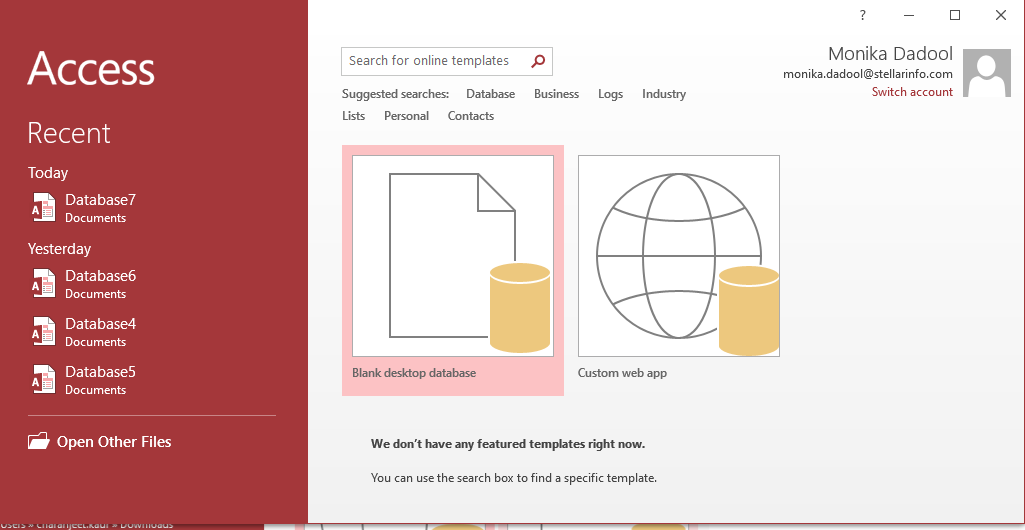Minimize the Access start window
This screenshot has width=1025, height=530.
click(x=909, y=15)
